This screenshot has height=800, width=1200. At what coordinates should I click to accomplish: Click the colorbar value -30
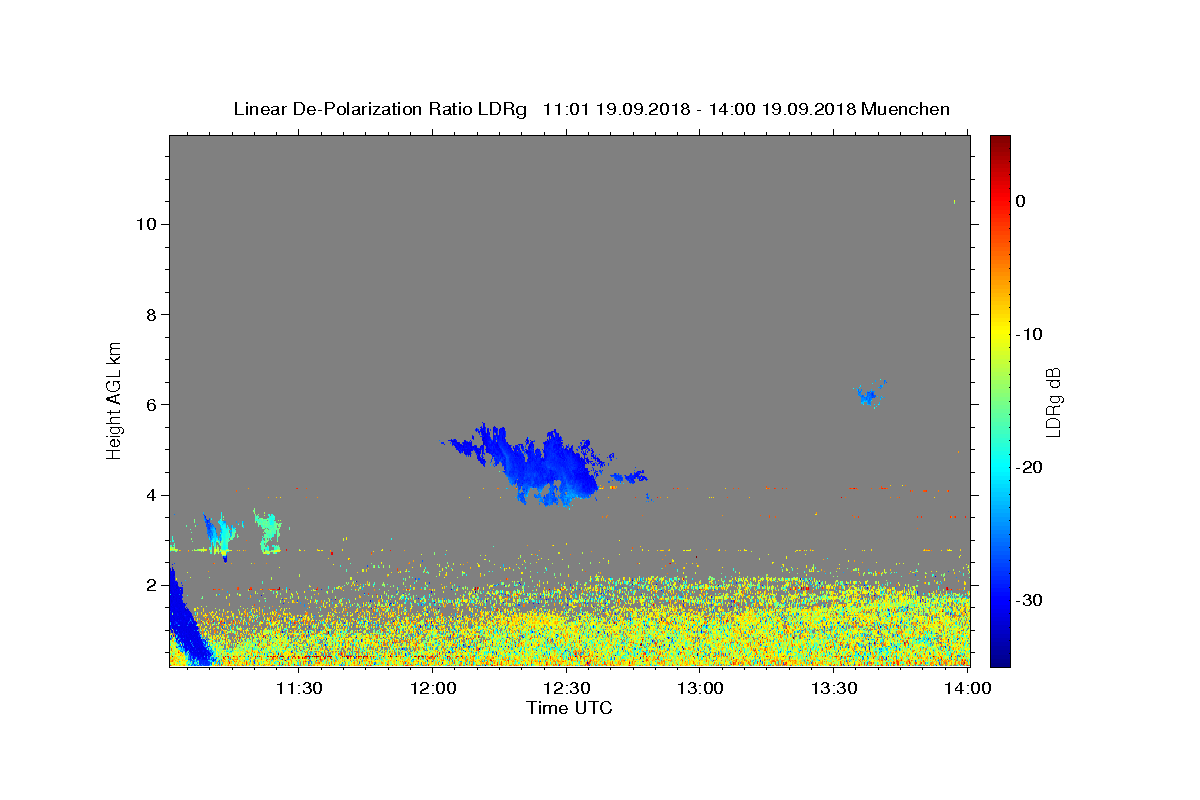click(x=1029, y=600)
